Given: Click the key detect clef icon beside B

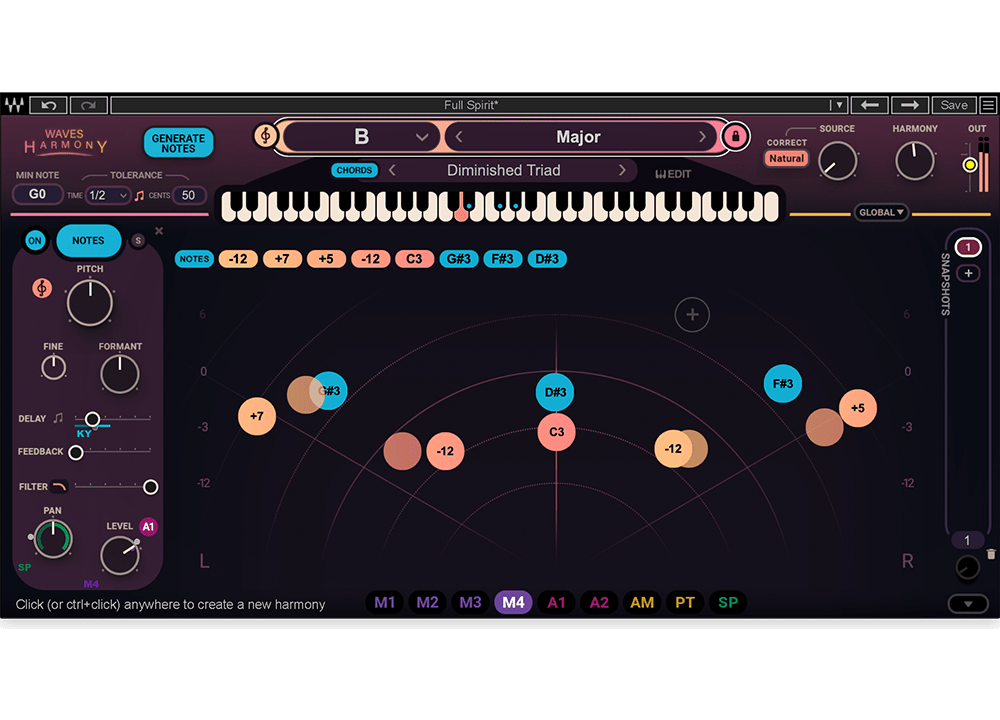Looking at the screenshot, I should click(x=265, y=135).
